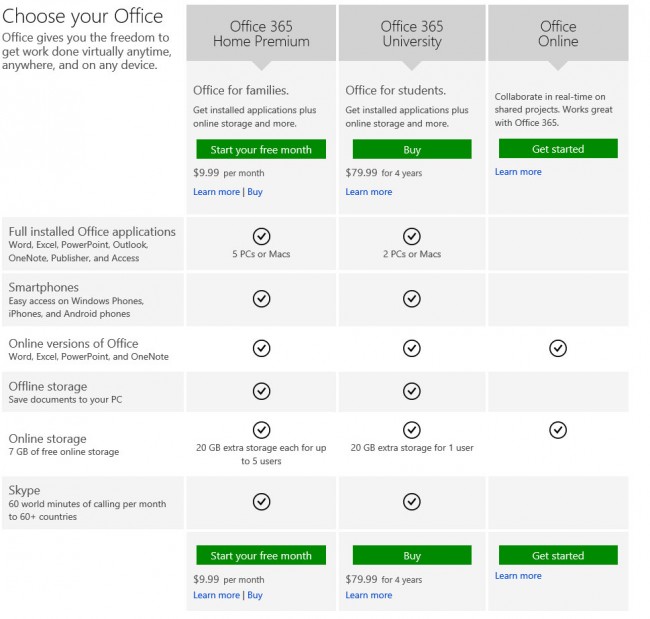Click Home Premium checkmark in Online storage row
The height and width of the screenshot is (619, 650).
pyautogui.click(x=262, y=430)
